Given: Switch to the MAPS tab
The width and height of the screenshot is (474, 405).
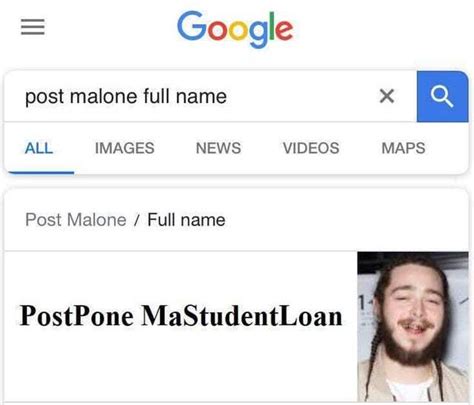Looking at the screenshot, I should (403, 148).
